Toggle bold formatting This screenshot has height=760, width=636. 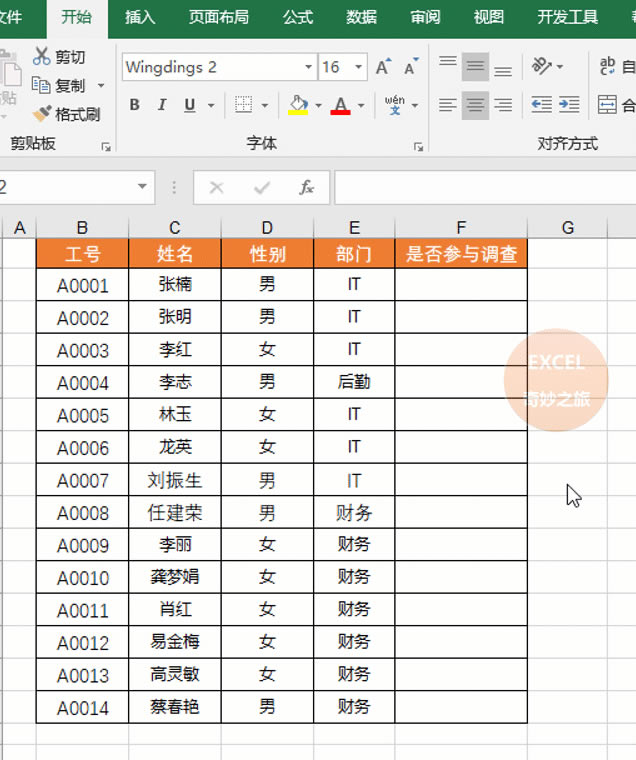tap(135, 105)
